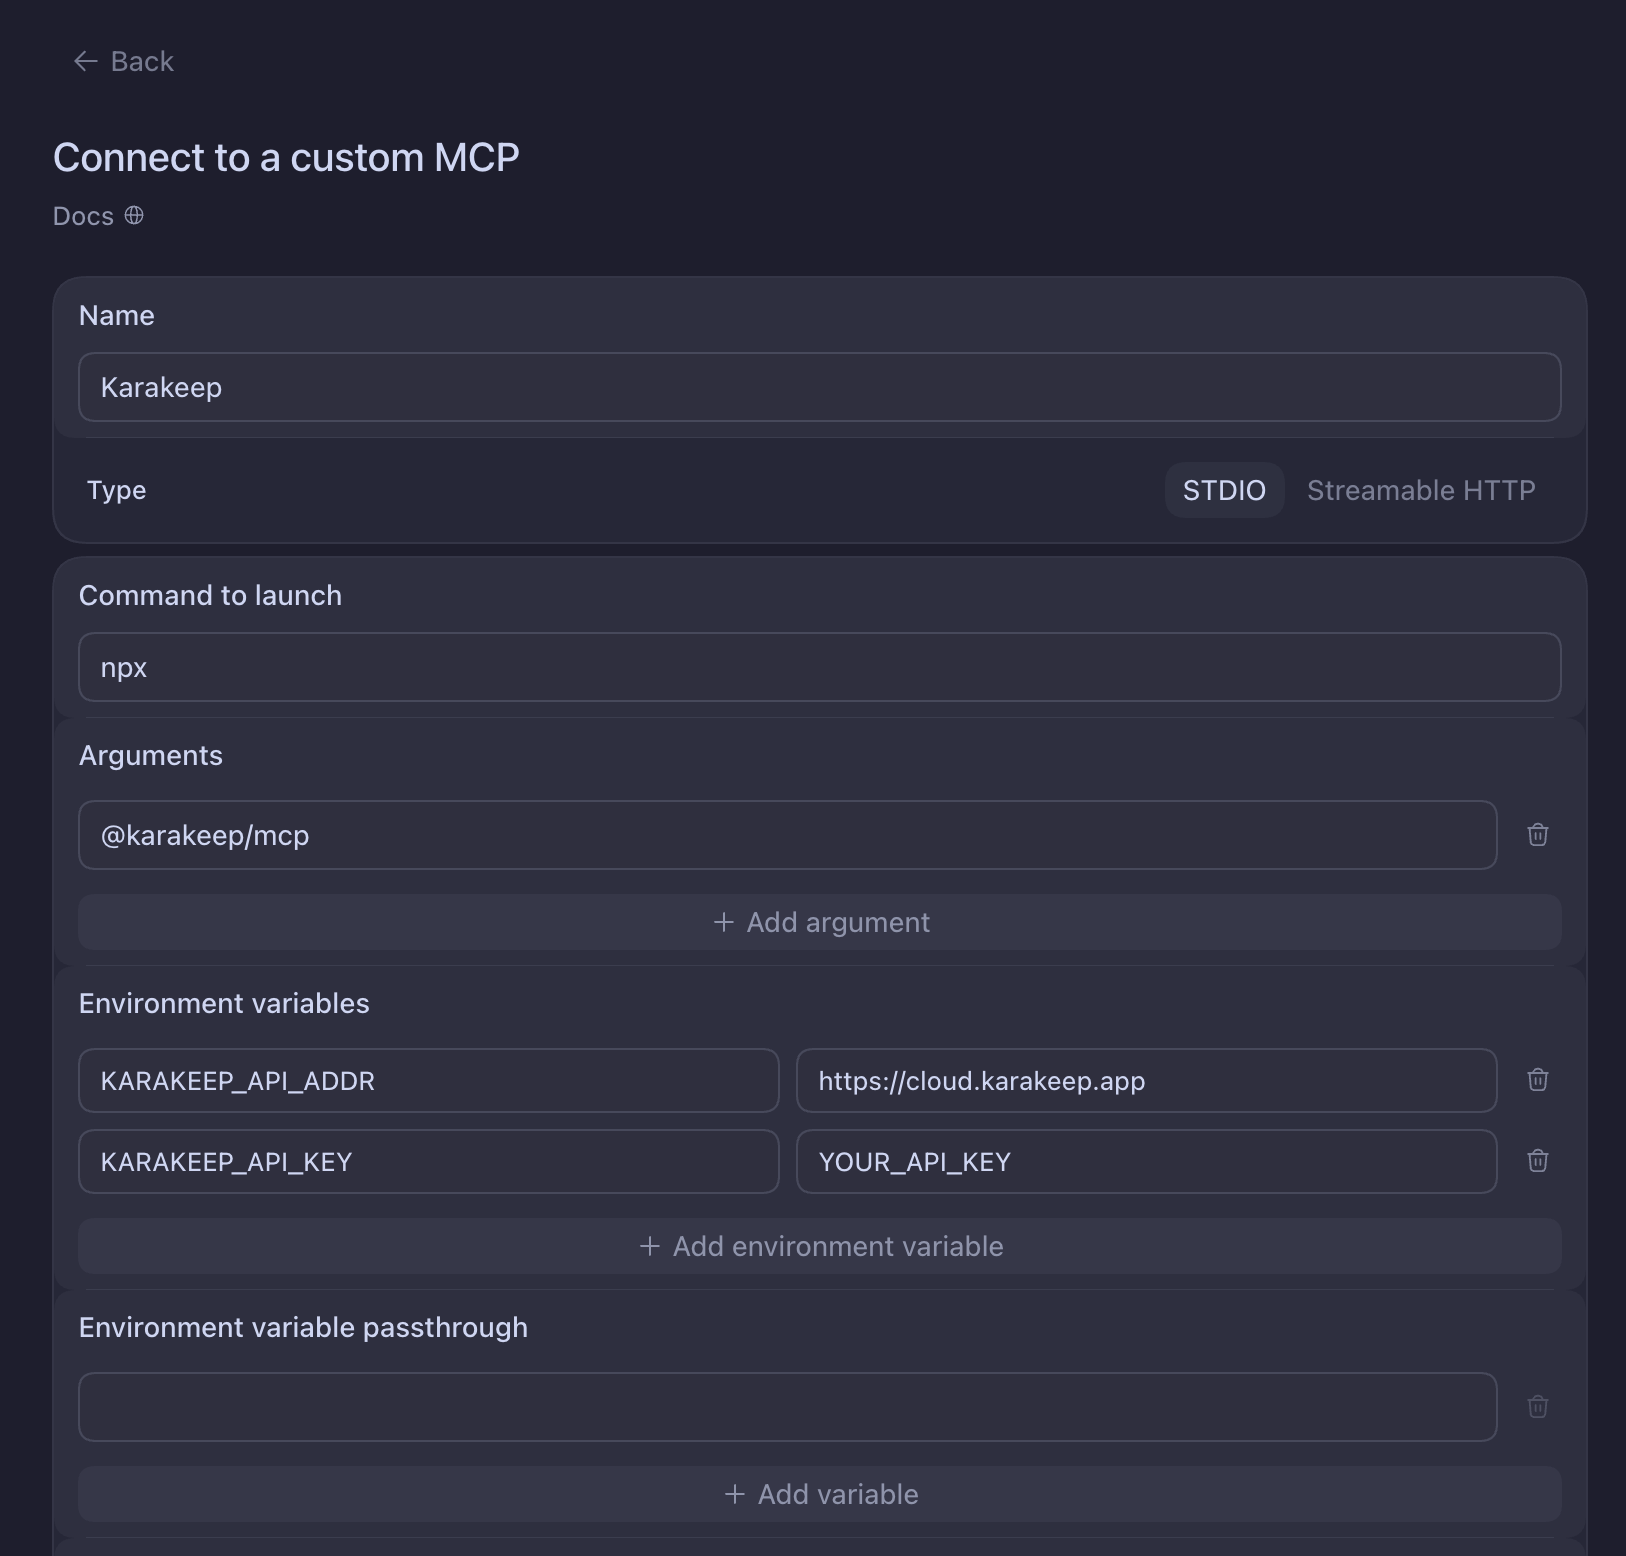Click the 'Name' field label
Image resolution: width=1626 pixels, height=1556 pixels.
pos(117,315)
